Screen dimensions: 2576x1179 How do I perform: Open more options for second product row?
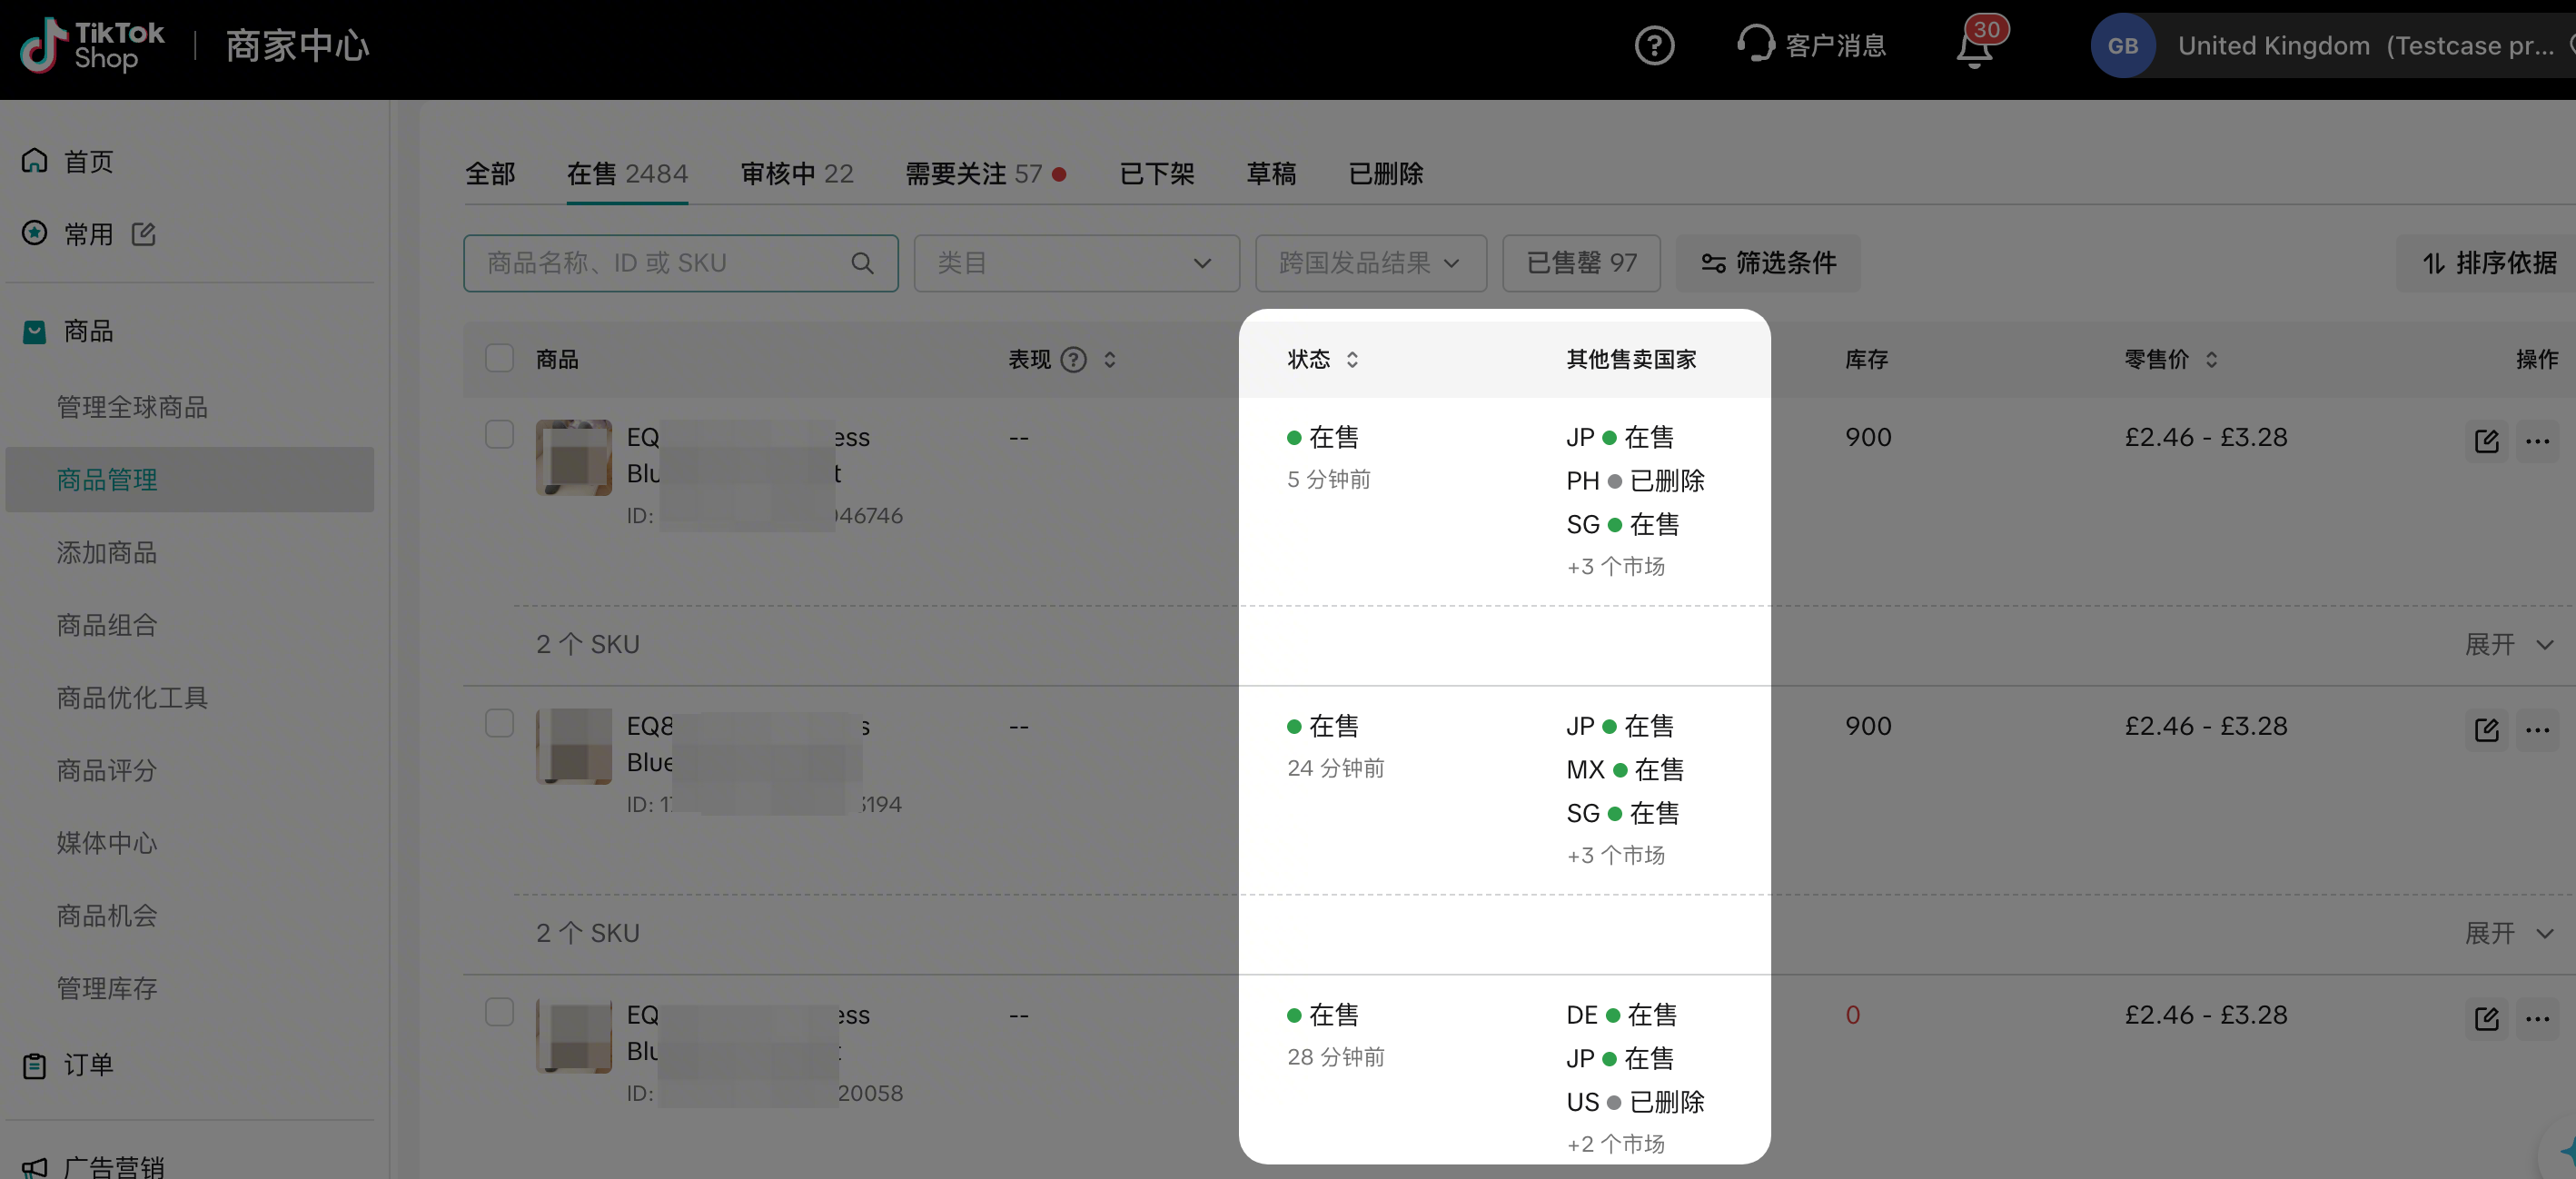pos(2537,730)
